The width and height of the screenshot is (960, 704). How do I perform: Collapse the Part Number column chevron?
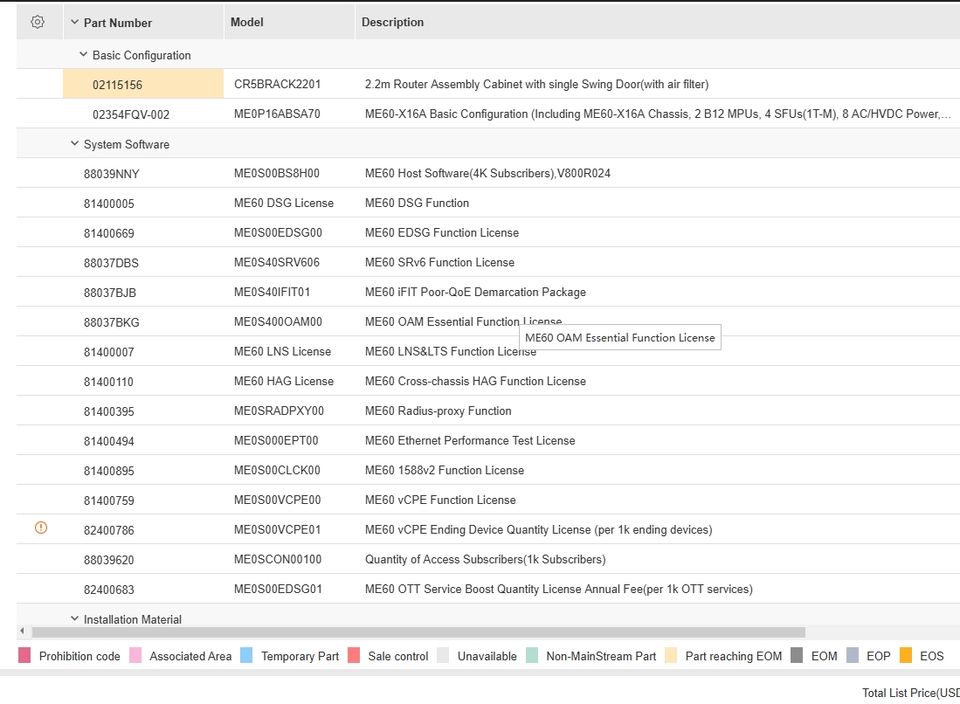coord(74,22)
